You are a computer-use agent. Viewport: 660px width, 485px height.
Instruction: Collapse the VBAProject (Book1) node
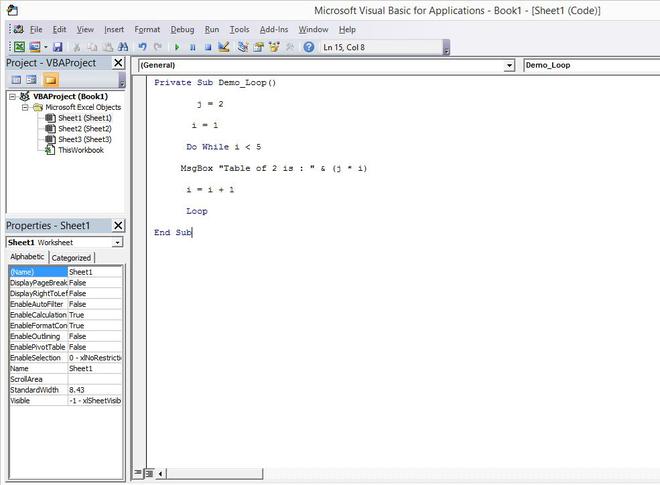(x=12, y=96)
